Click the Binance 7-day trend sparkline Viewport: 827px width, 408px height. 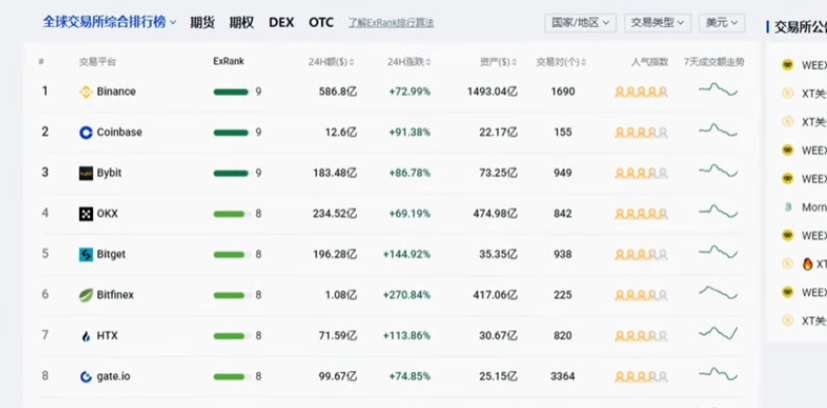[718, 90]
